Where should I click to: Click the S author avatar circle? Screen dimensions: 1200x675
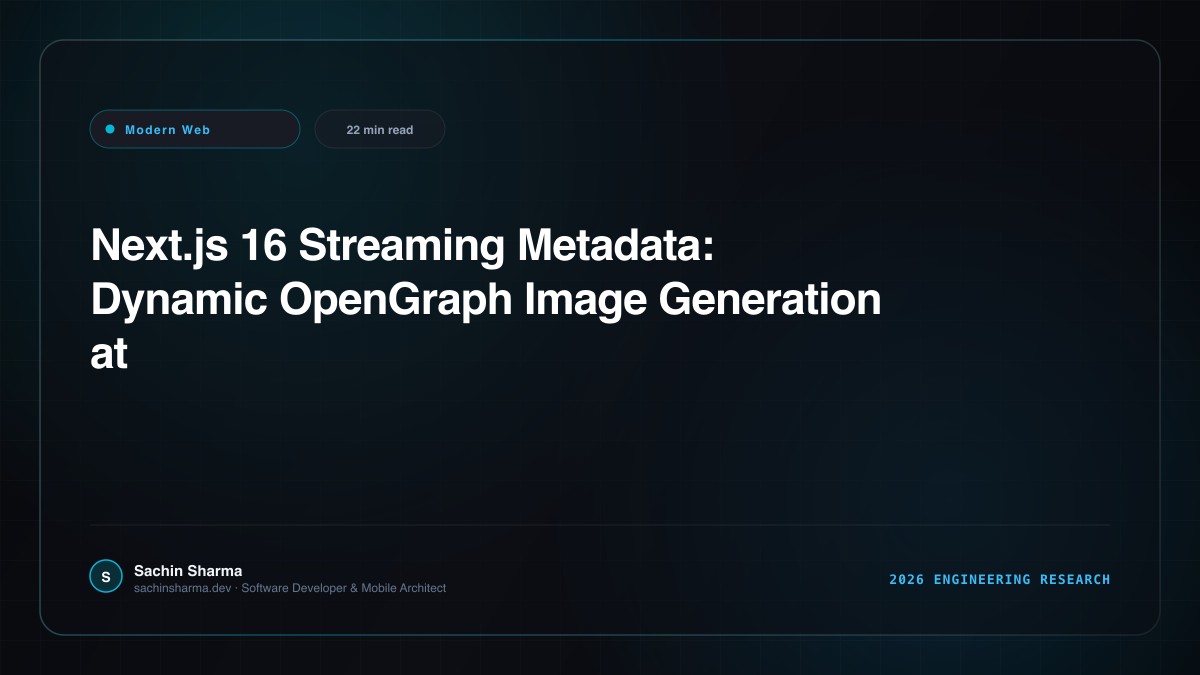click(106, 577)
